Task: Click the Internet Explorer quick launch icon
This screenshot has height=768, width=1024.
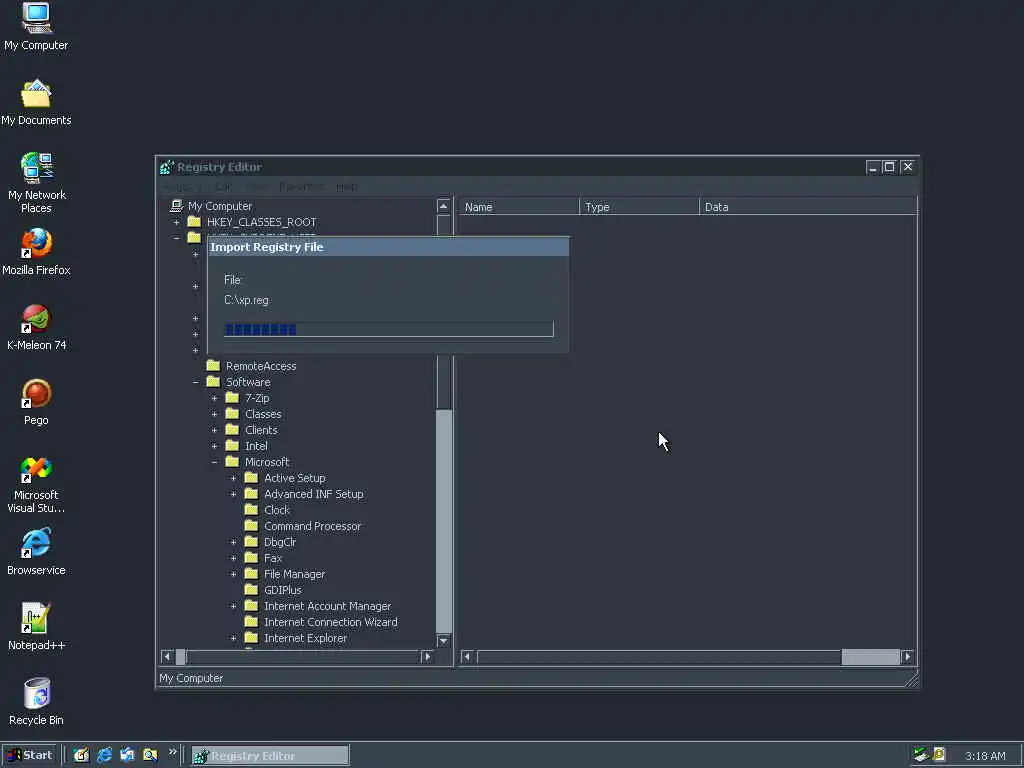Action: [104, 755]
